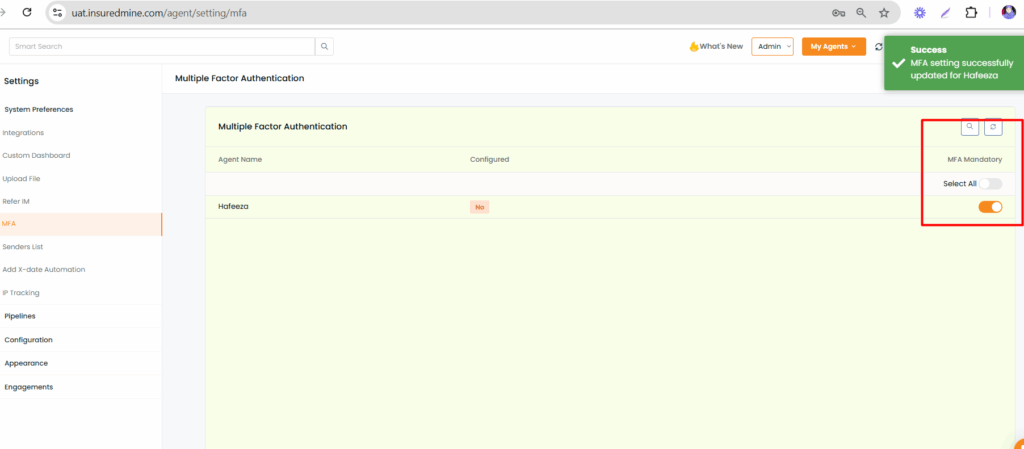
Task: Click the Configured column header
Action: click(x=489, y=159)
